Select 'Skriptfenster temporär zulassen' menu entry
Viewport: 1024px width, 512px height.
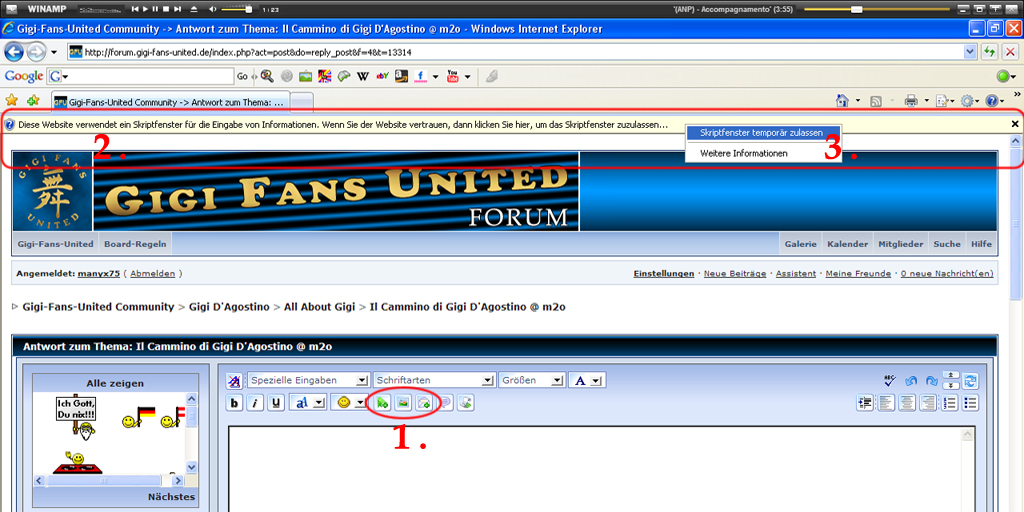pos(763,132)
